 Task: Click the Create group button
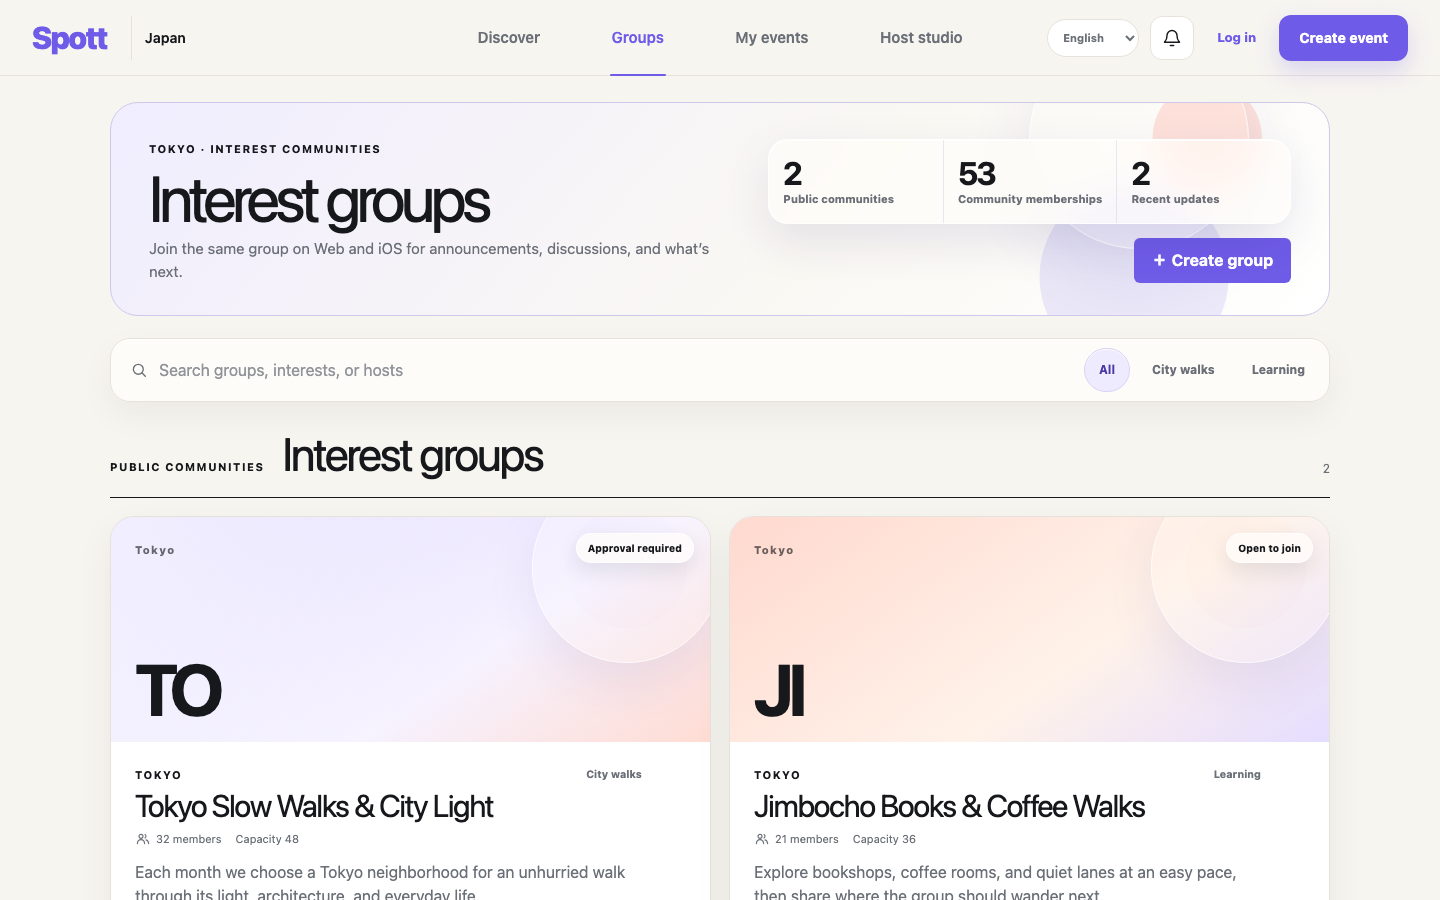click(1212, 260)
